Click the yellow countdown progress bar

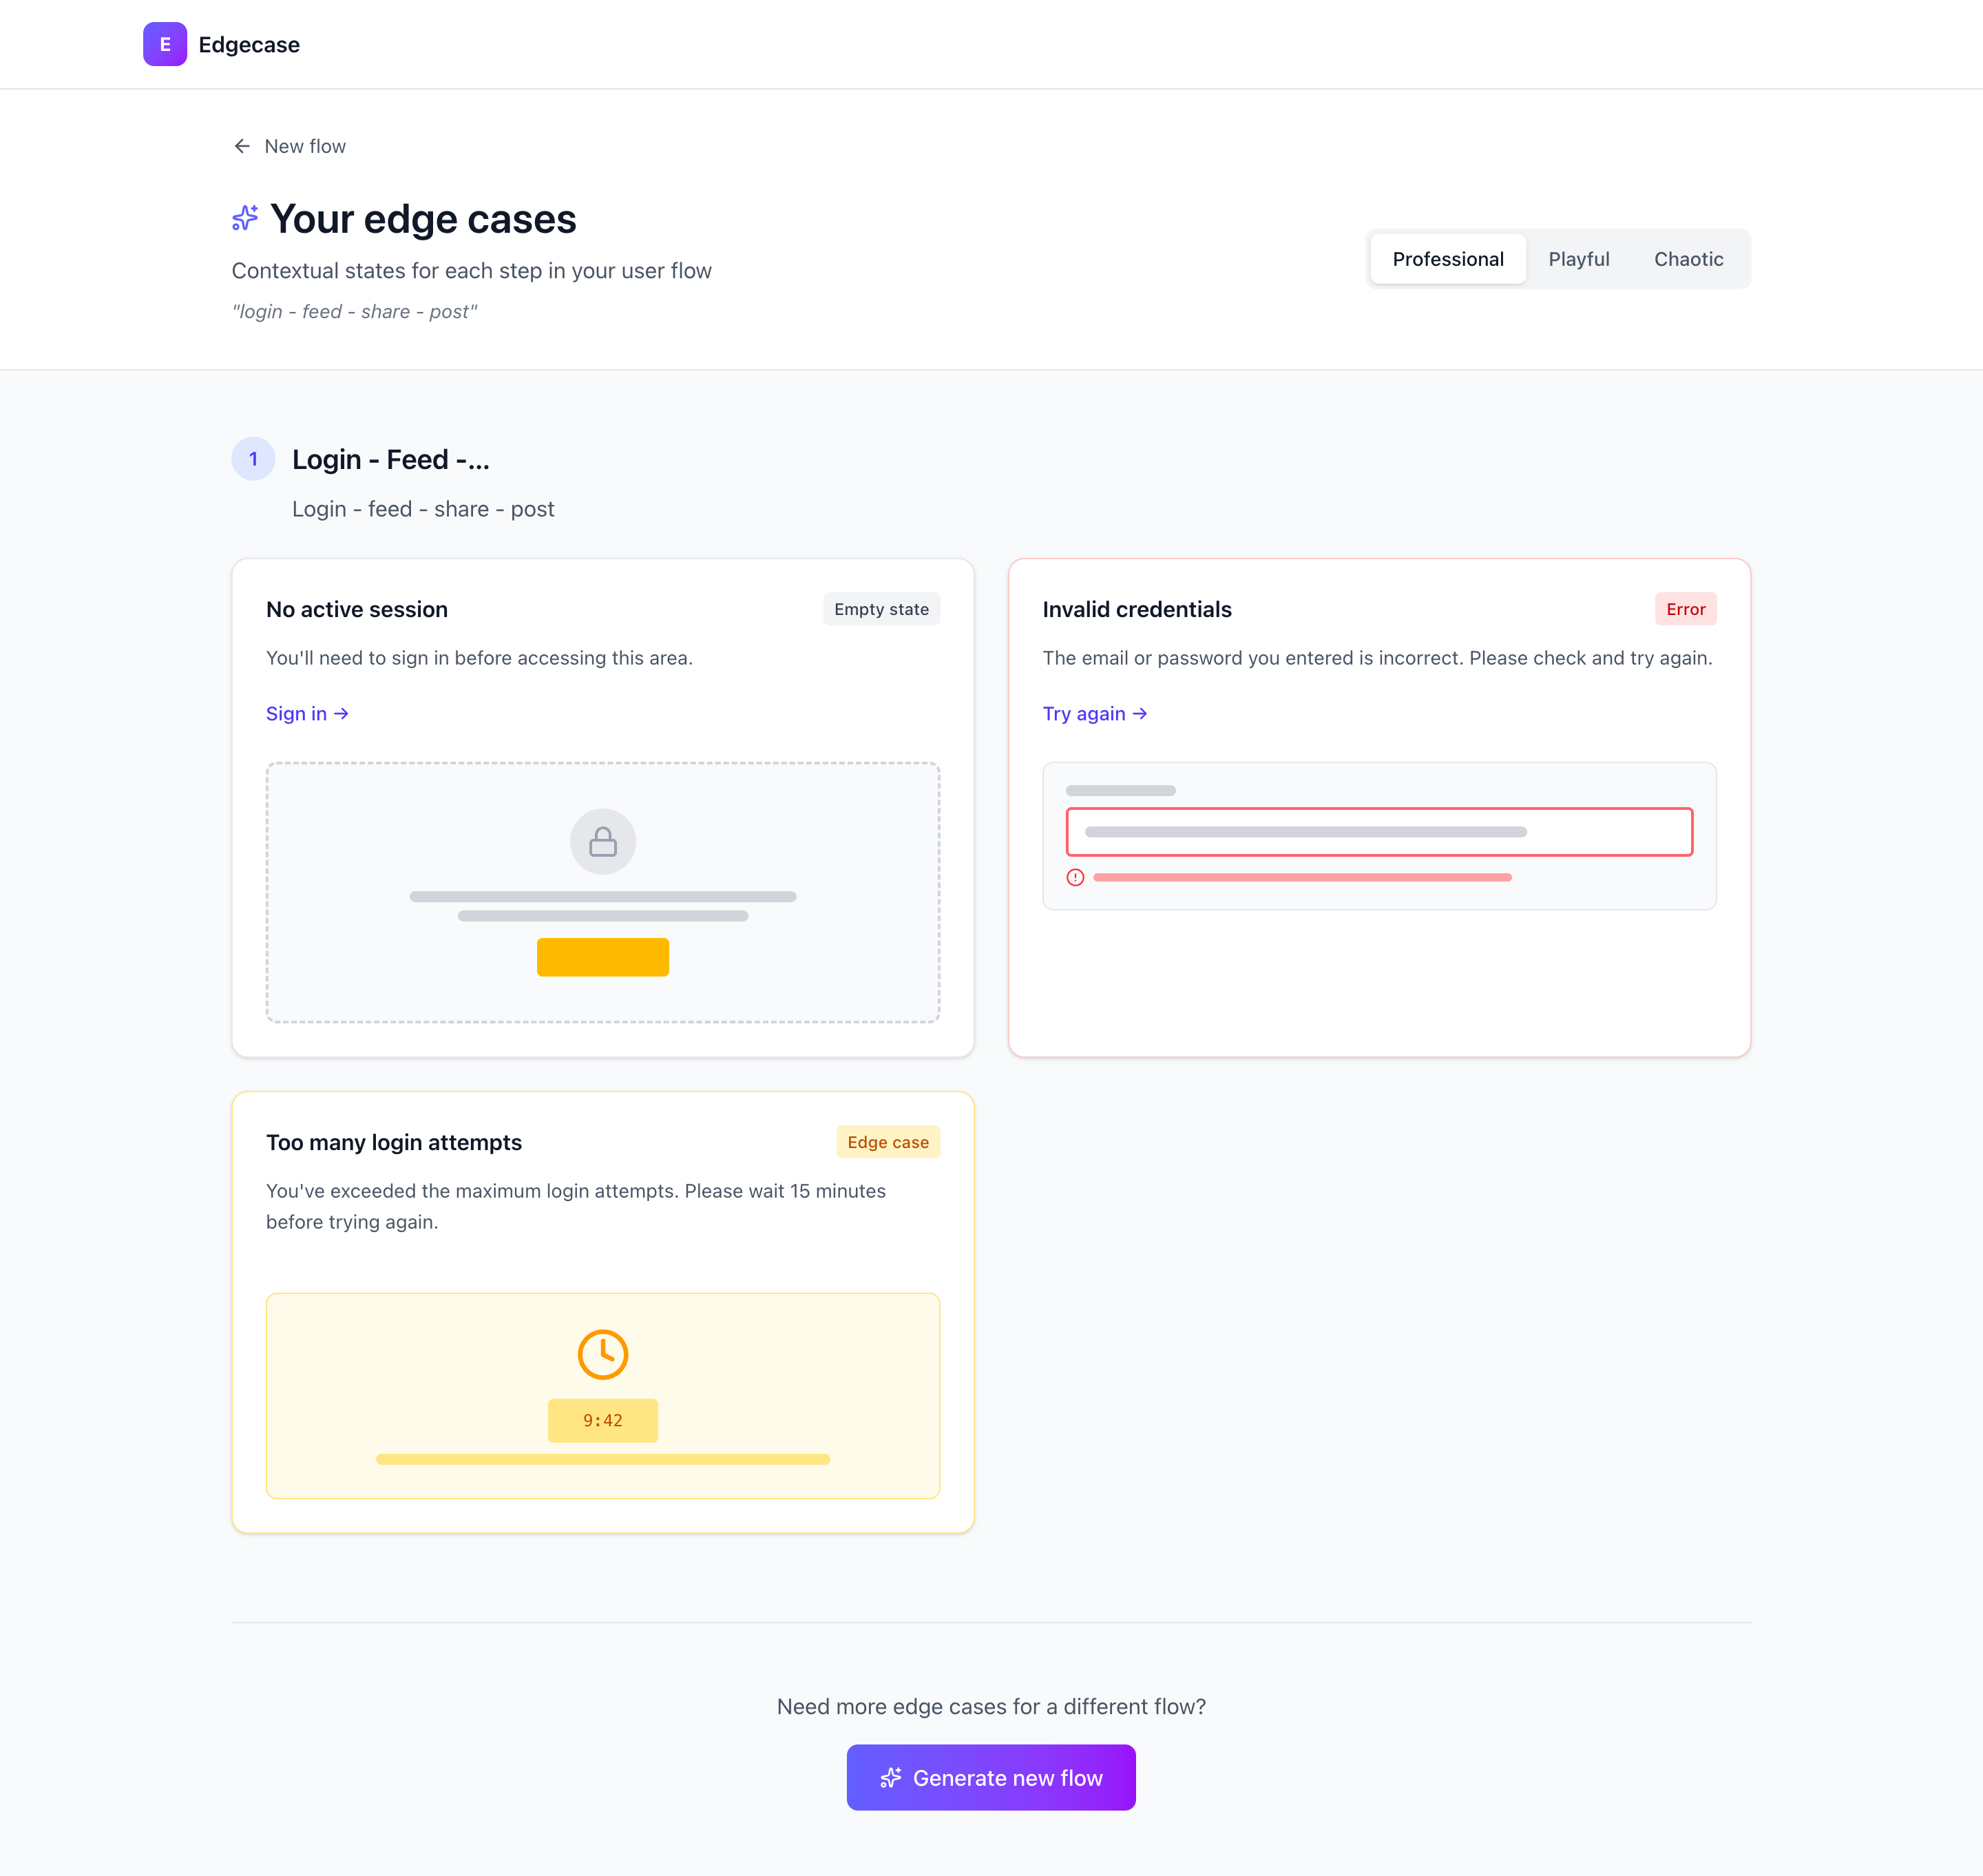point(603,1459)
